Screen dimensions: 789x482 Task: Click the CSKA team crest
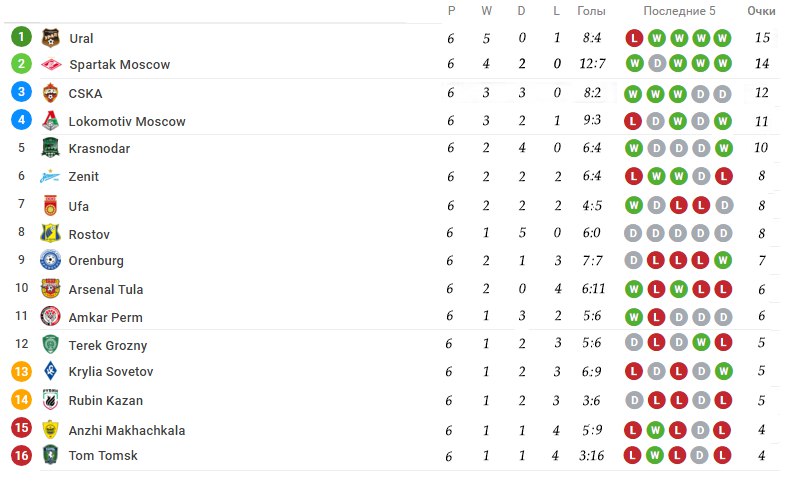click(x=50, y=93)
